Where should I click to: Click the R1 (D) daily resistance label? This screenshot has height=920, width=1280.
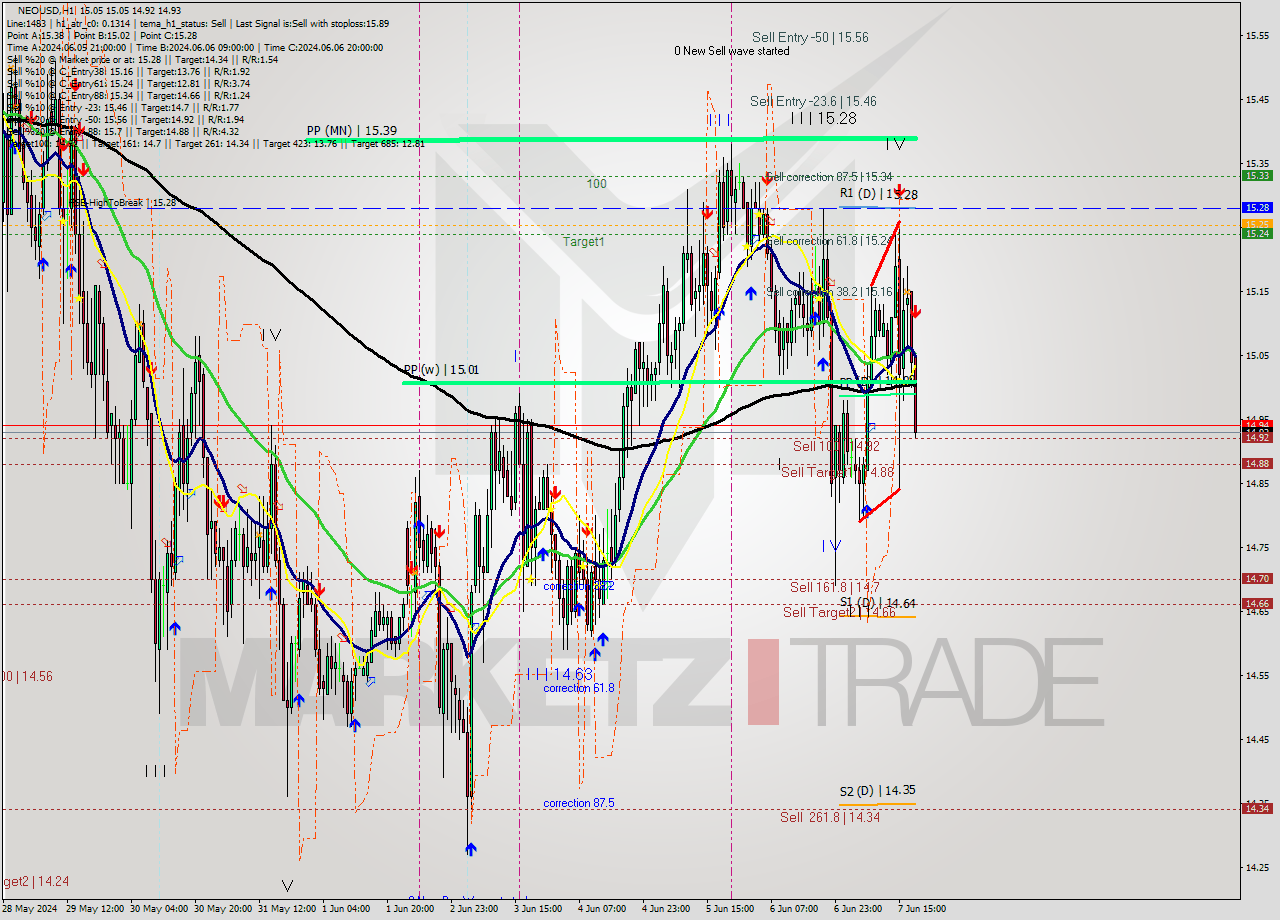click(x=879, y=194)
